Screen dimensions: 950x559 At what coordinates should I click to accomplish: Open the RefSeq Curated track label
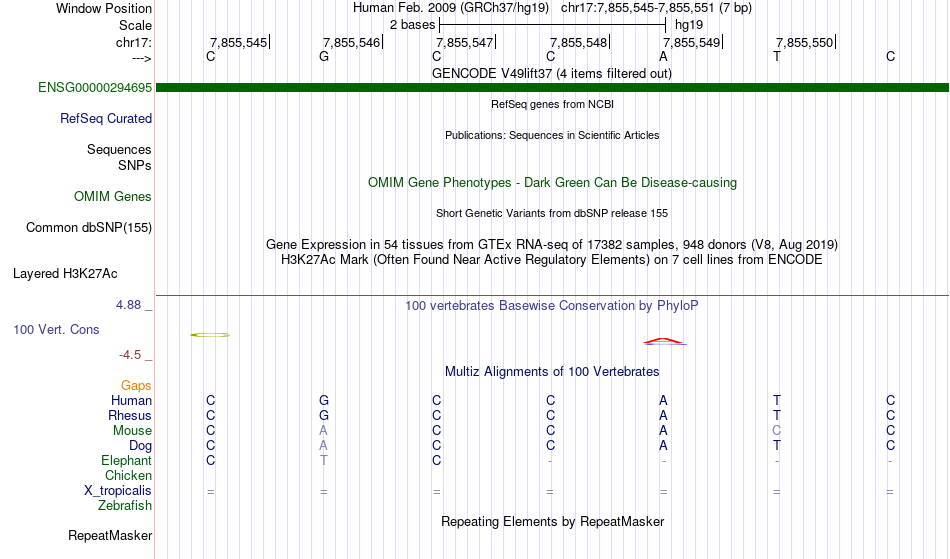106,119
